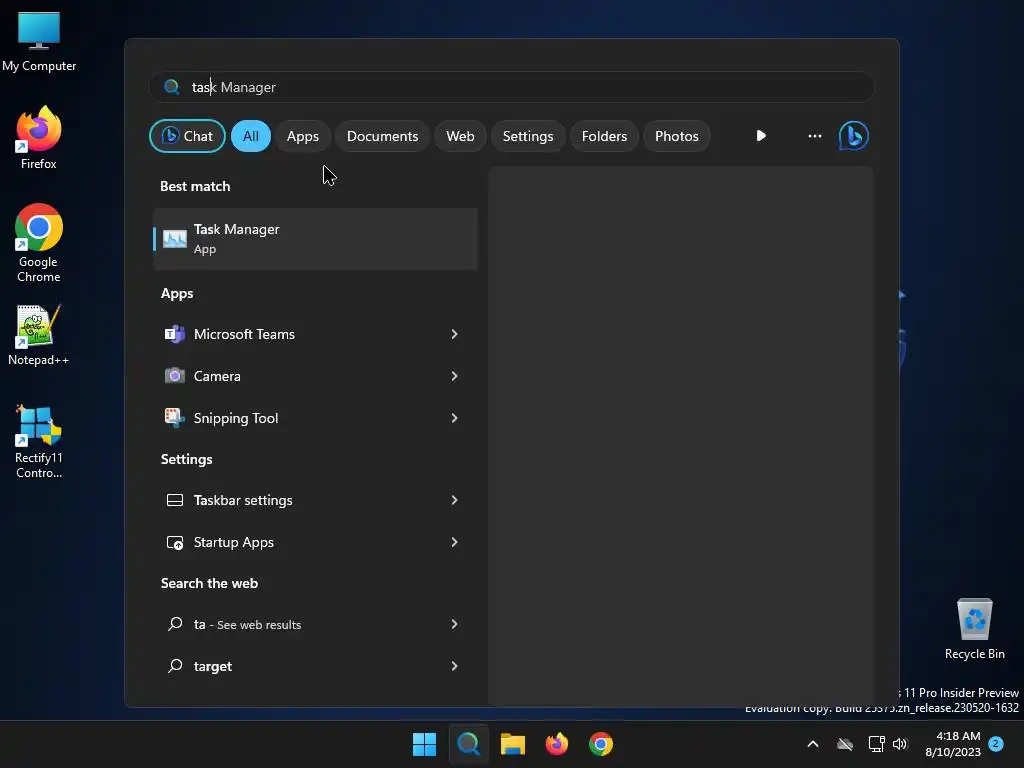
Task: Select the Notepad++ desktop shortcut
Action: point(39,335)
